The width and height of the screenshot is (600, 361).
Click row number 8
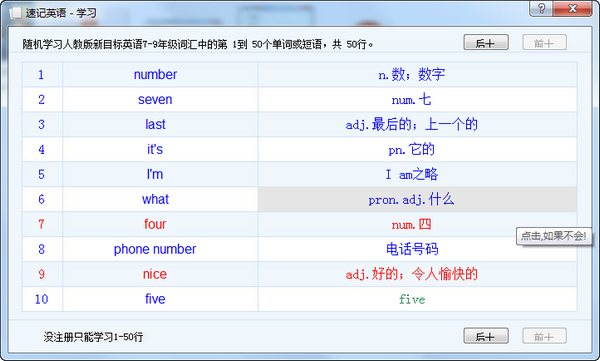41,249
